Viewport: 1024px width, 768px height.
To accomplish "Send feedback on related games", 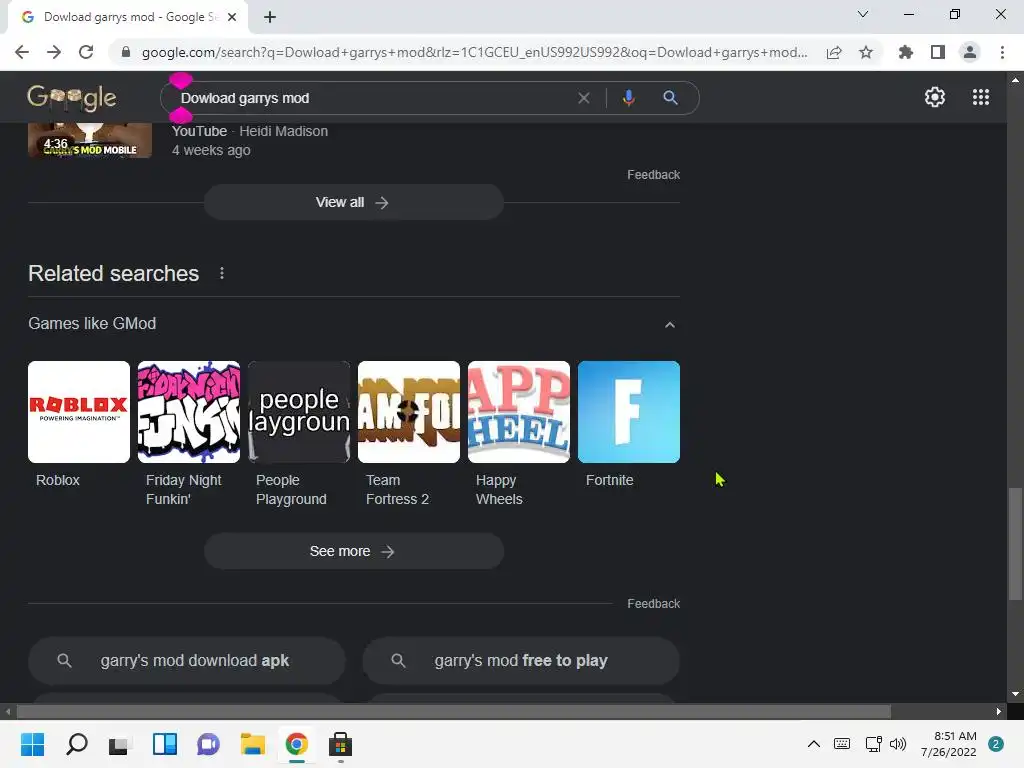I will 653,603.
